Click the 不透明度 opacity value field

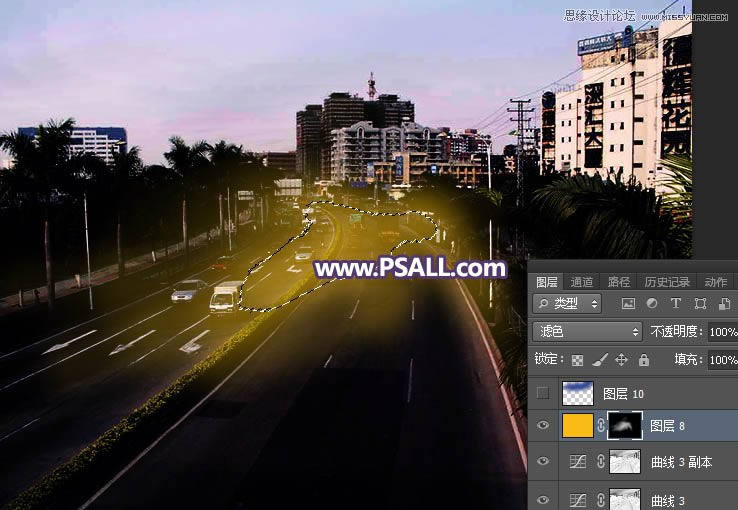pos(721,332)
